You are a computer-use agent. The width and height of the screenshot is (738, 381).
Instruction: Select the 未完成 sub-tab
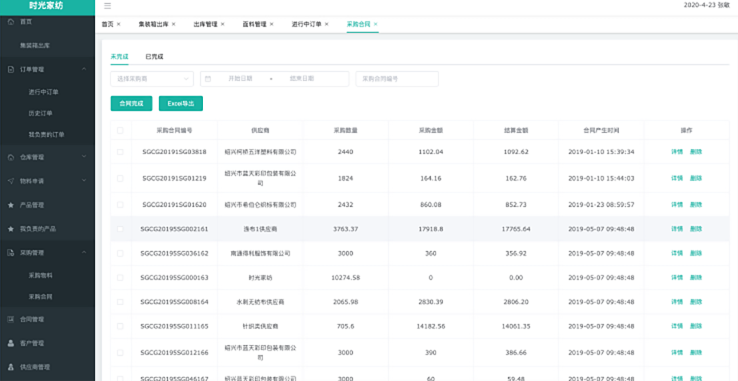(120, 57)
